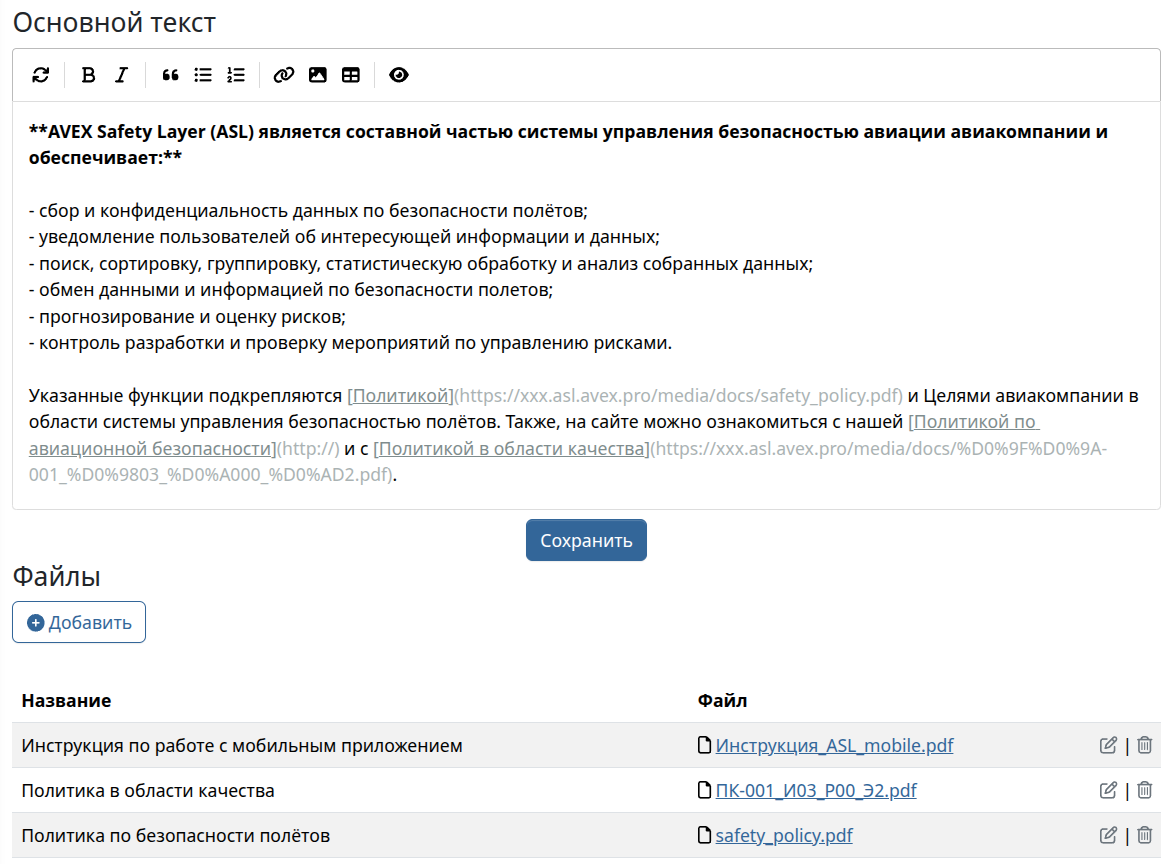Insert a numbered list
The width and height of the screenshot is (1175, 864).
[x=236, y=75]
